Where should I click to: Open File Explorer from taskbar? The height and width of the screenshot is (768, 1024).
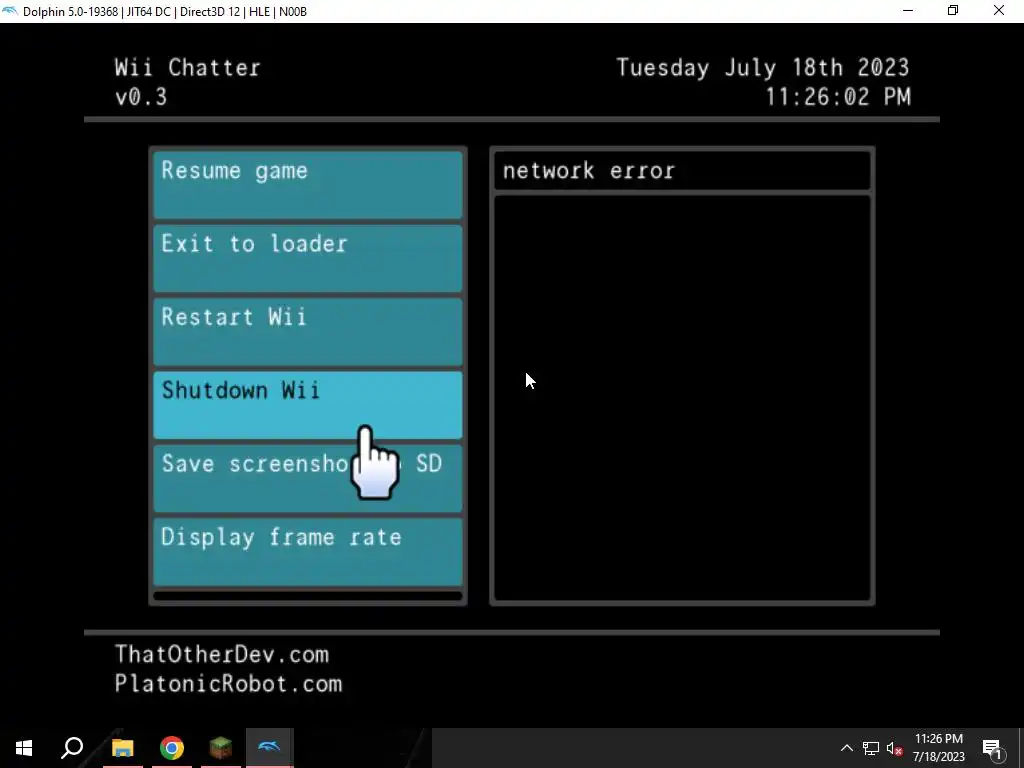click(x=122, y=748)
